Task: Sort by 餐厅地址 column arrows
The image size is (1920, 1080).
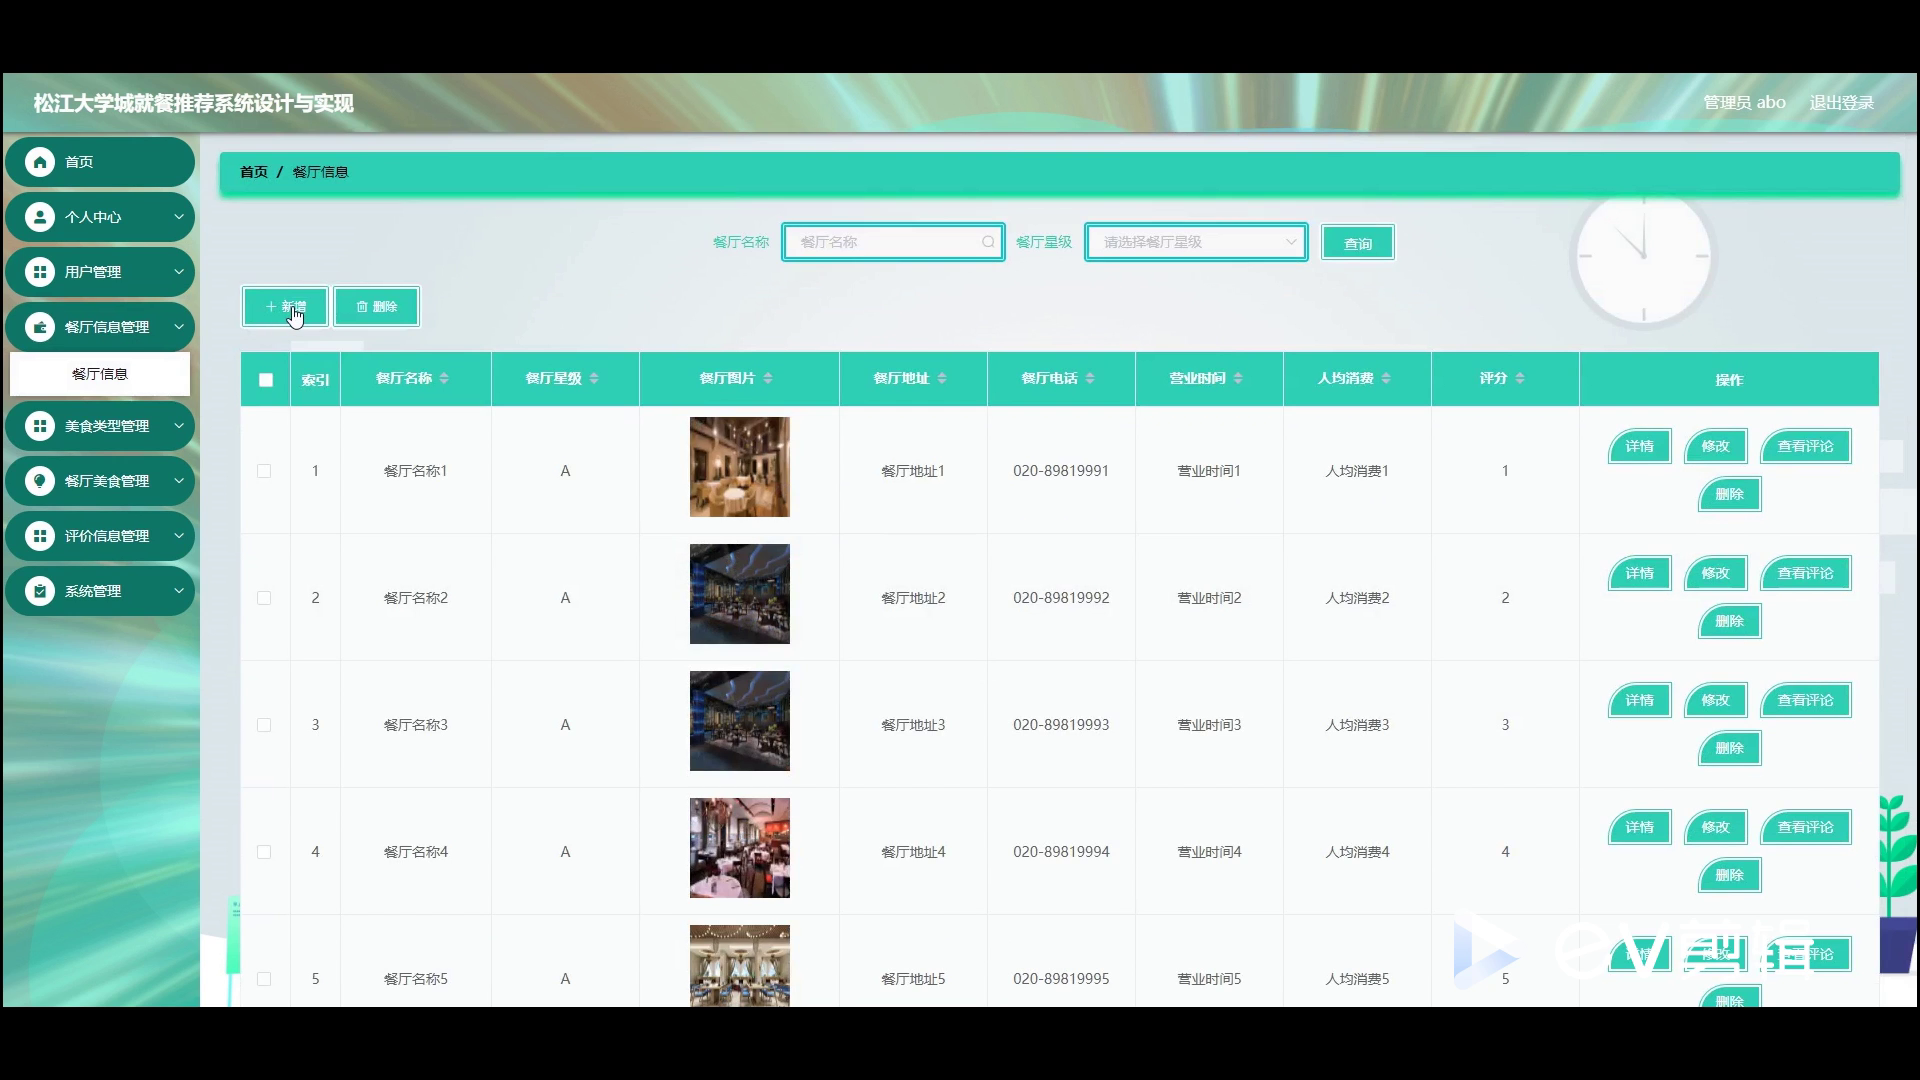Action: tap(942, 378)
